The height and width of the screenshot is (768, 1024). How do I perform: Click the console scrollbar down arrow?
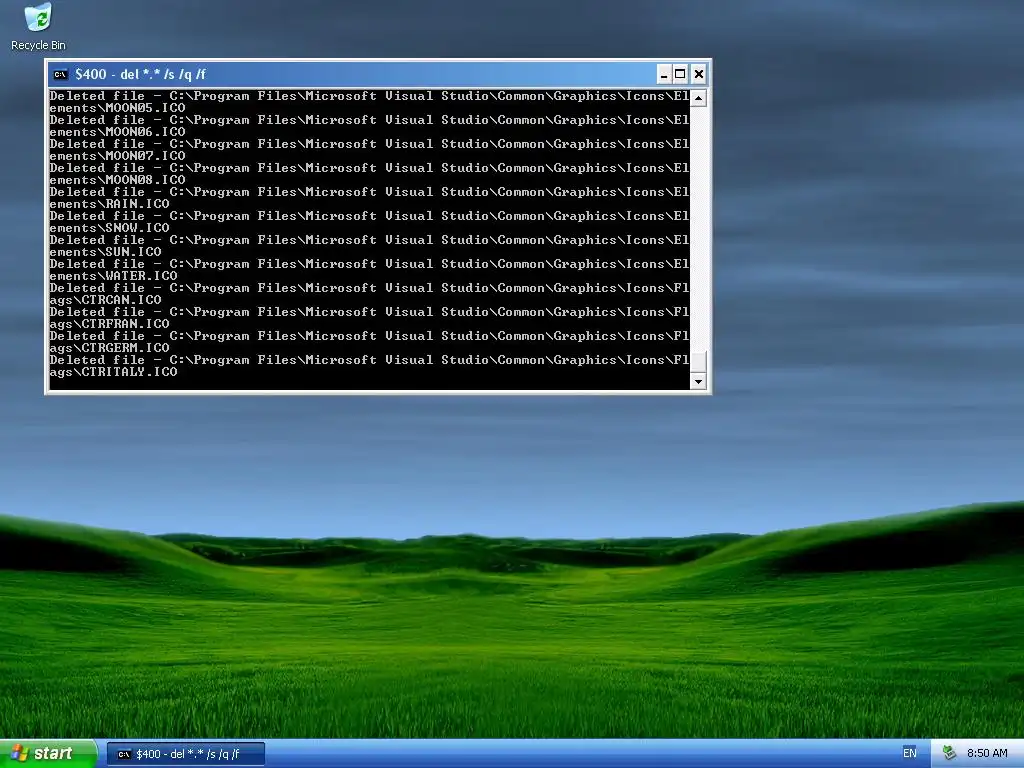point(698,381)
